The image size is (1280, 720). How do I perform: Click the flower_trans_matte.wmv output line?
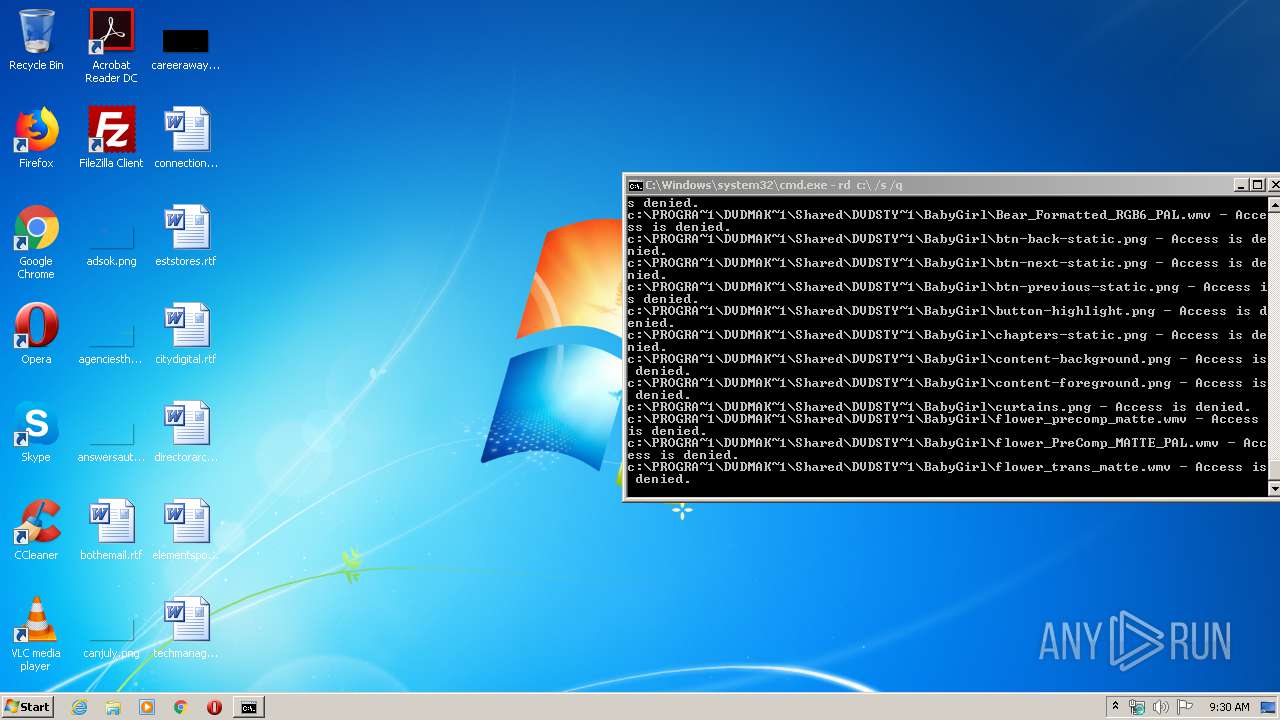point(947,473)
